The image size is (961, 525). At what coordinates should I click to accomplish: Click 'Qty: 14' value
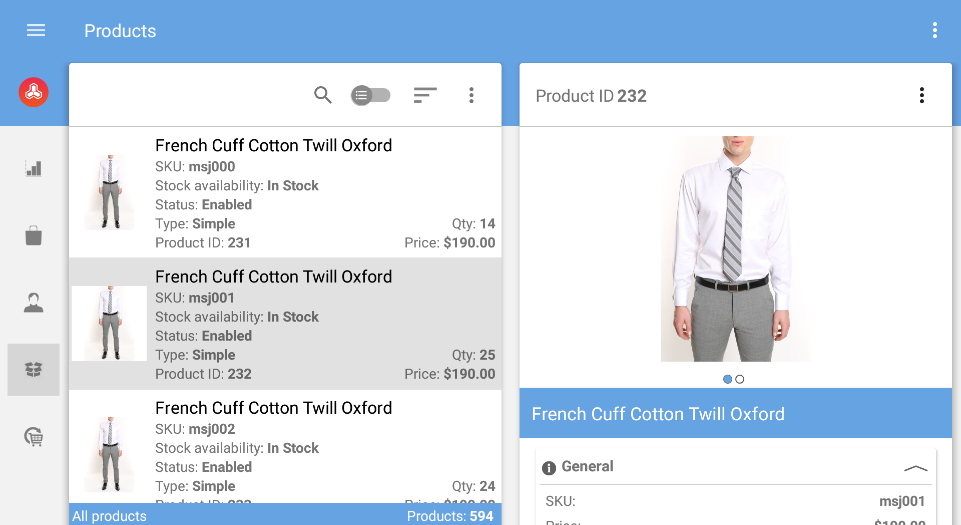pos(473,224)
